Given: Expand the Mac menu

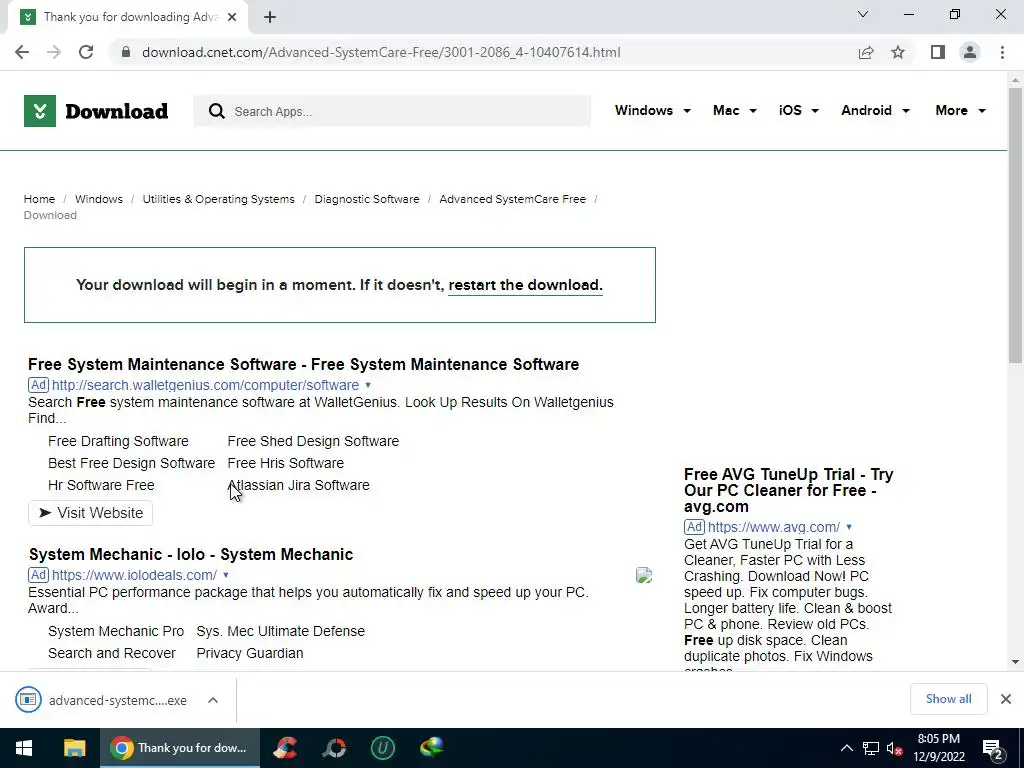Looking at the screenshot, I should pyautogui.click(x=735, y=110).
